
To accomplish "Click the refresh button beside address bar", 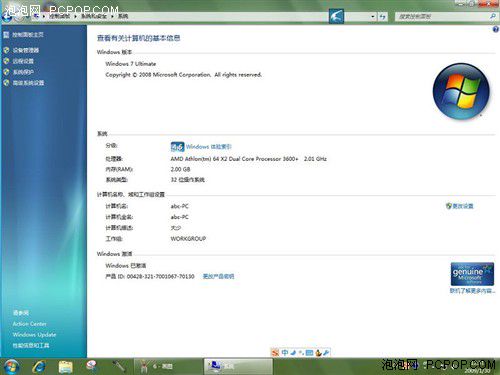I will coord(383,16).
